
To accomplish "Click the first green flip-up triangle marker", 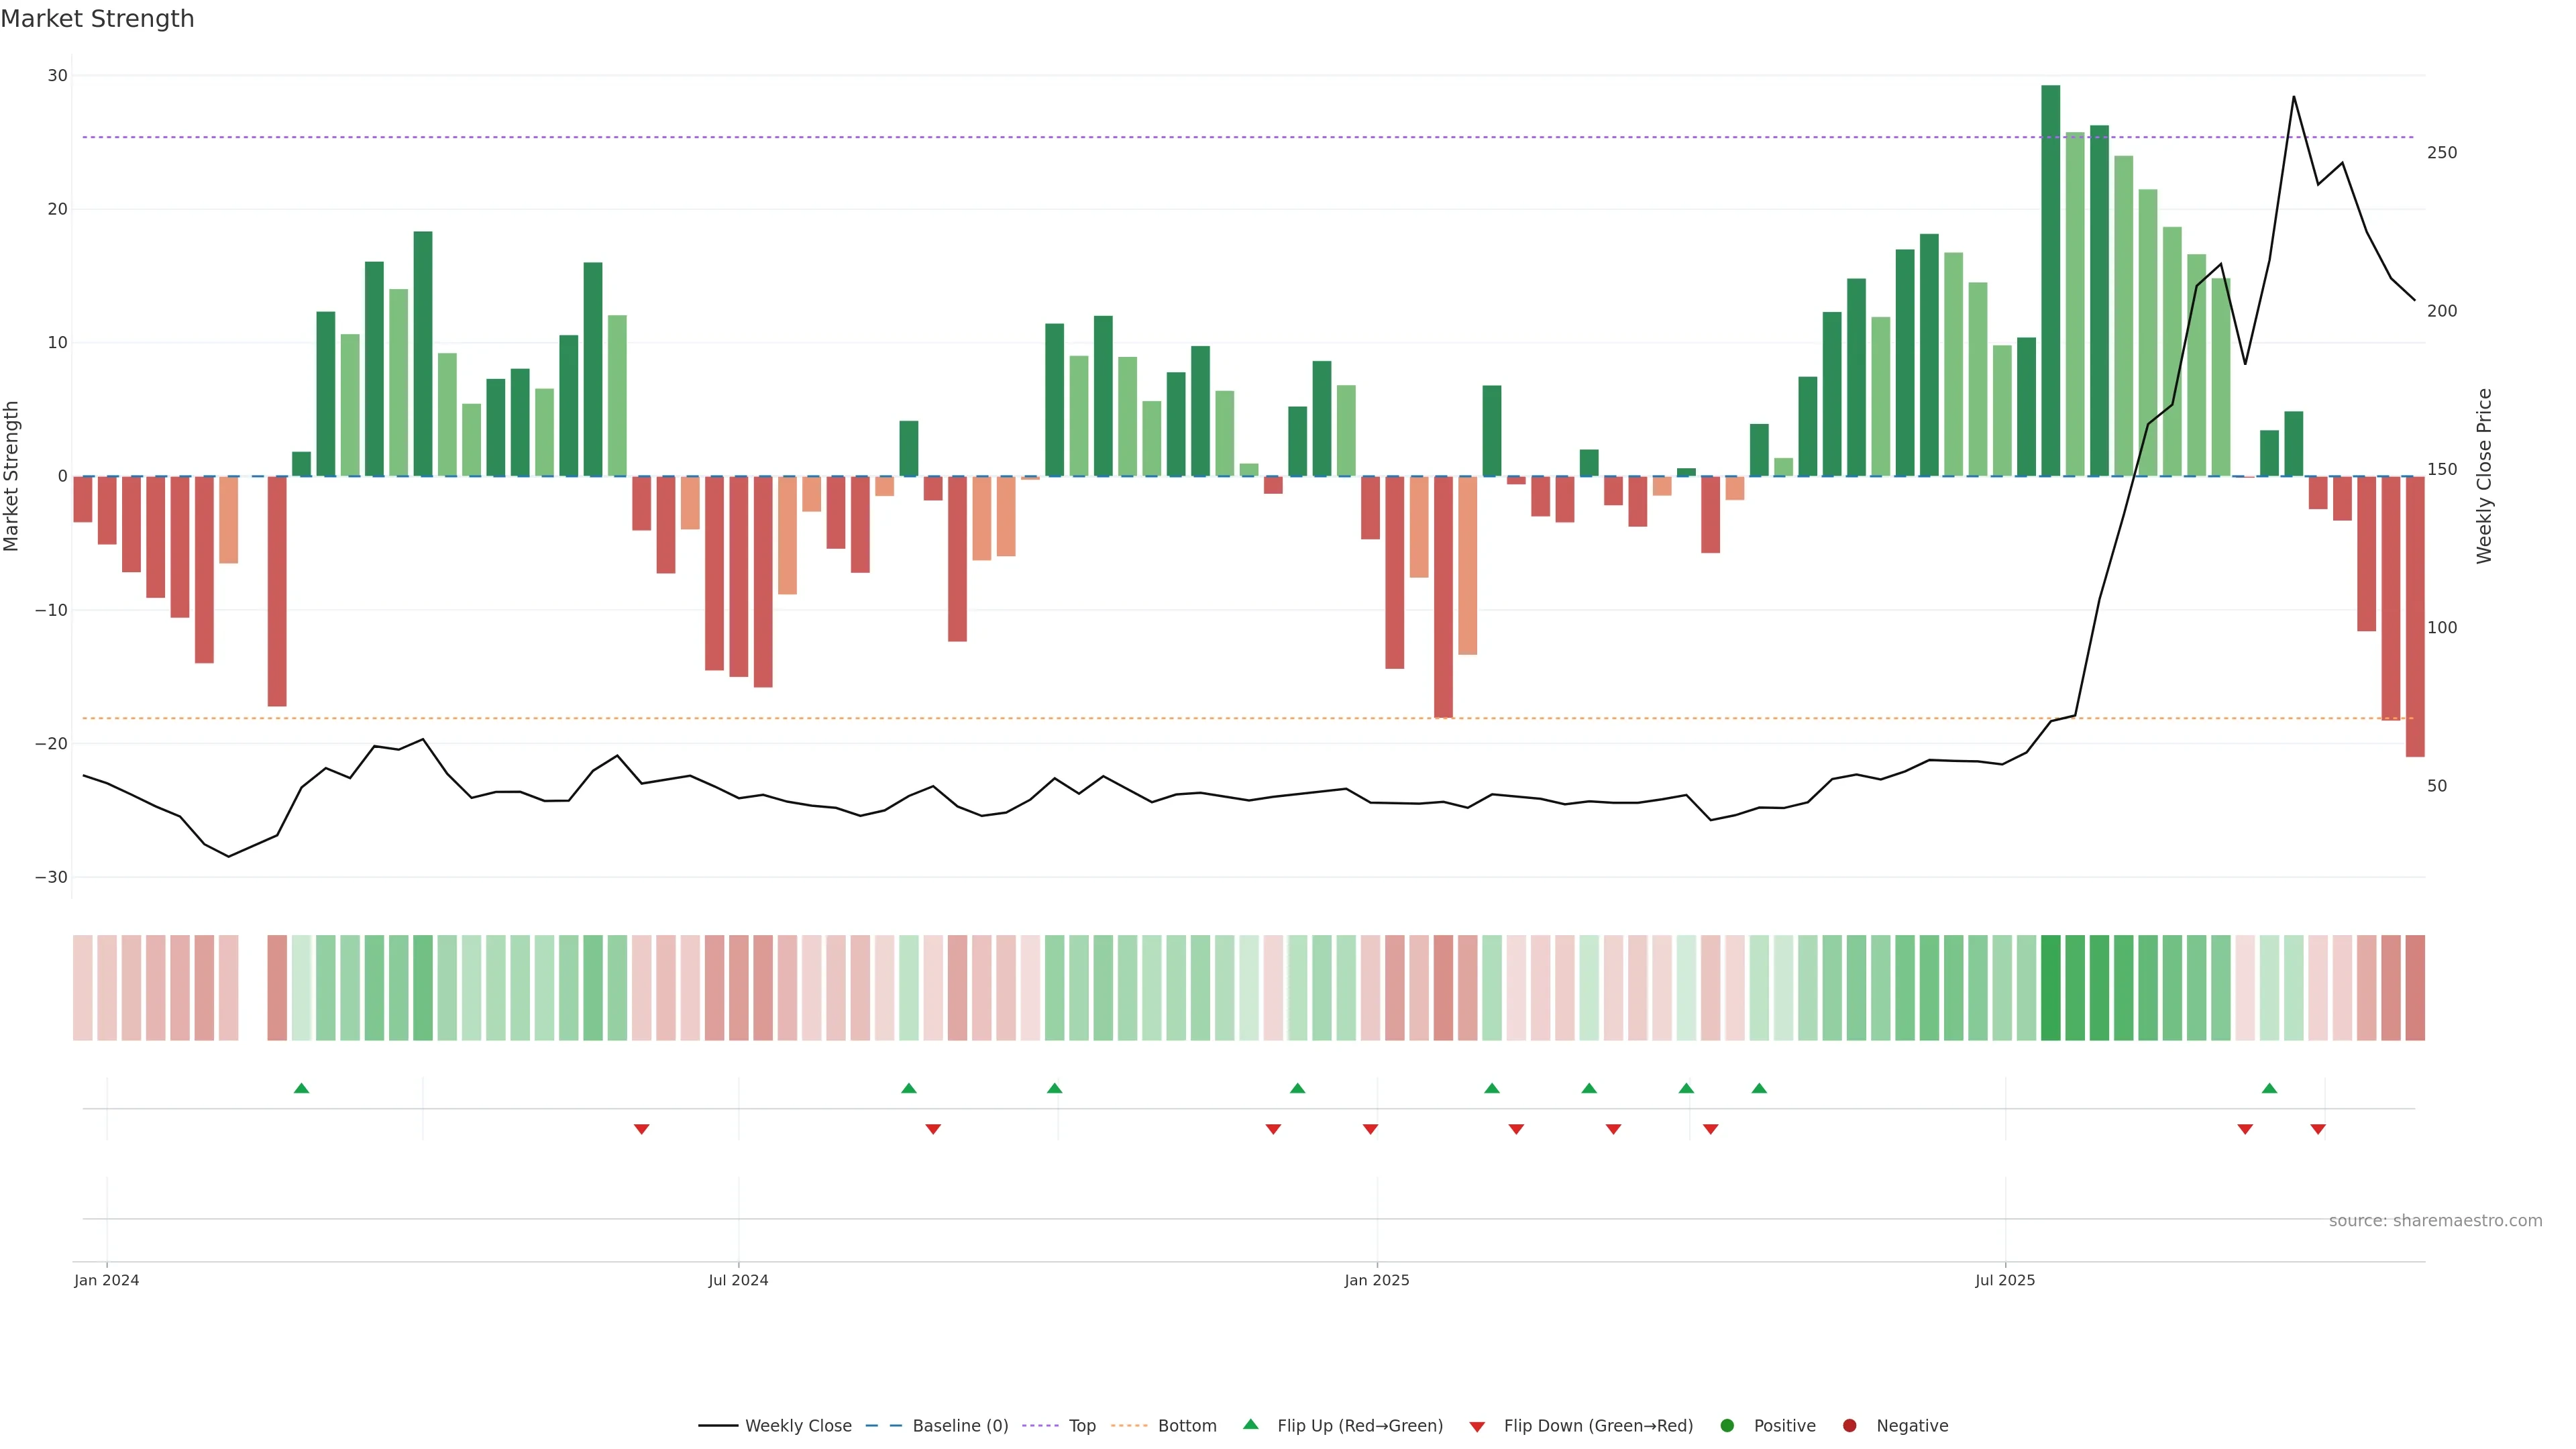I will tap(301, 1088).
